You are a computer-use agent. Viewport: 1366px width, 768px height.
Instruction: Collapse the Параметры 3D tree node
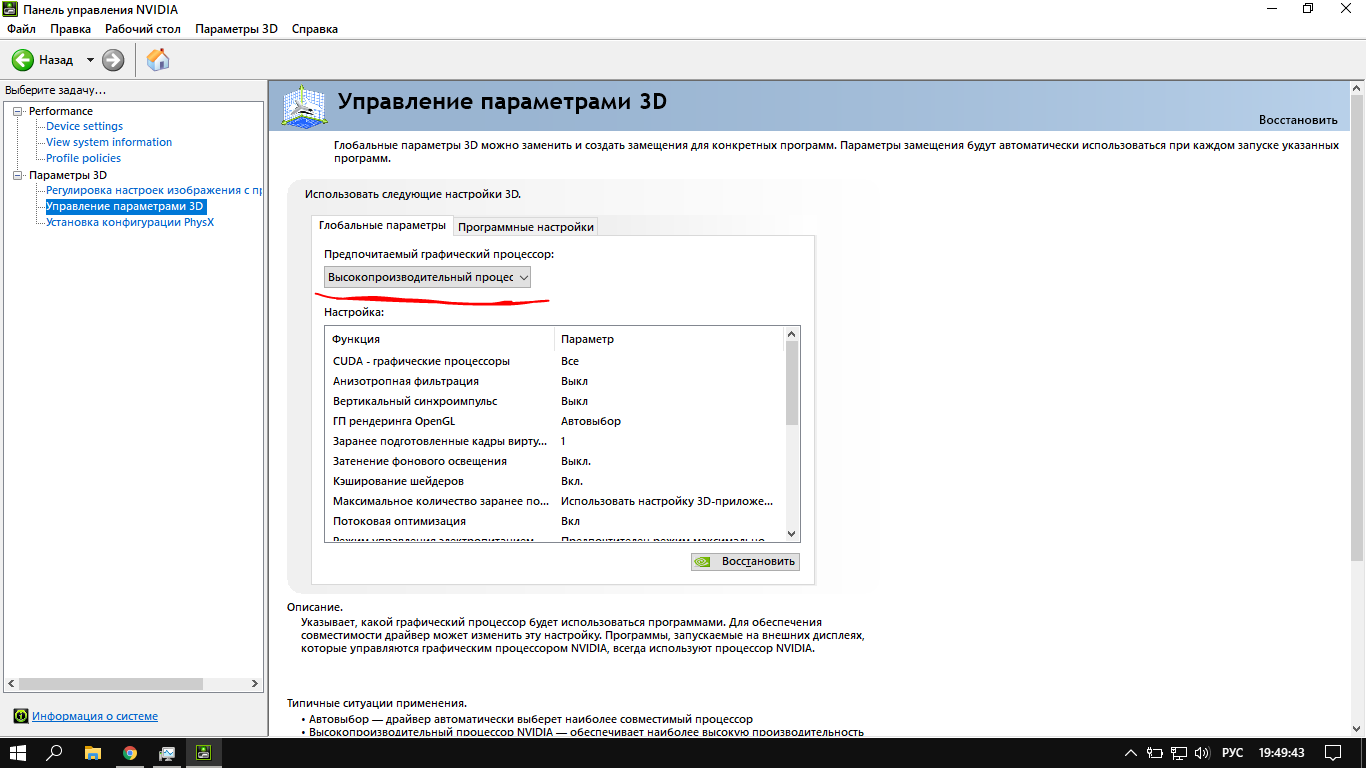coord(17,175)
